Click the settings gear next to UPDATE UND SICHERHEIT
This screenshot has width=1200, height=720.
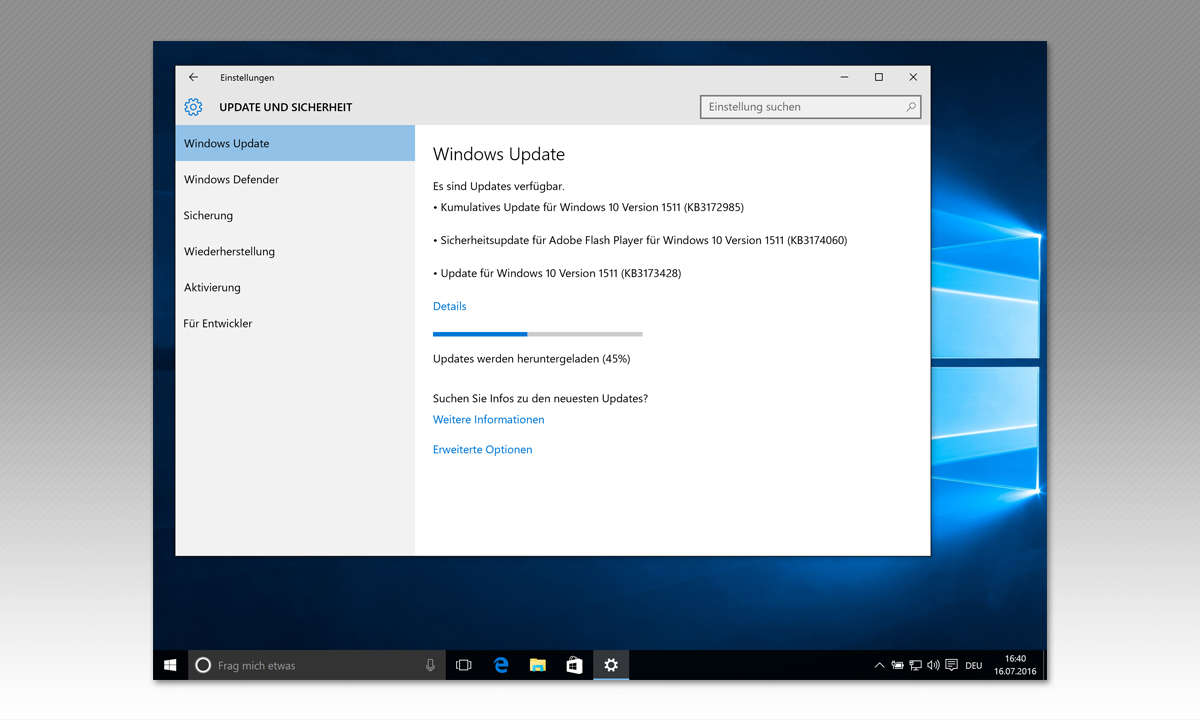(193, 107)
